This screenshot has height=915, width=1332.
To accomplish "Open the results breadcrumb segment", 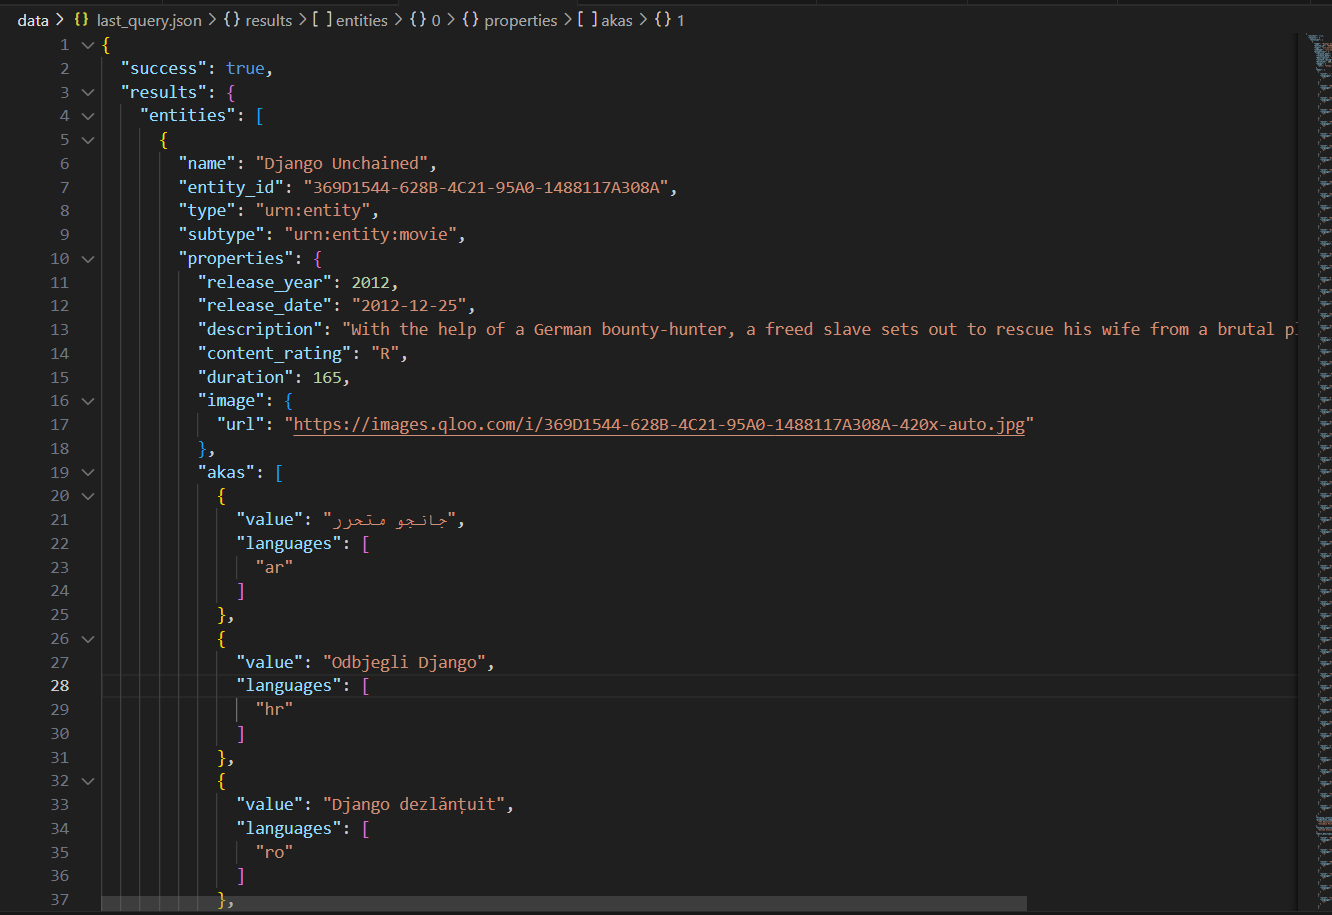I will point(269,20).
